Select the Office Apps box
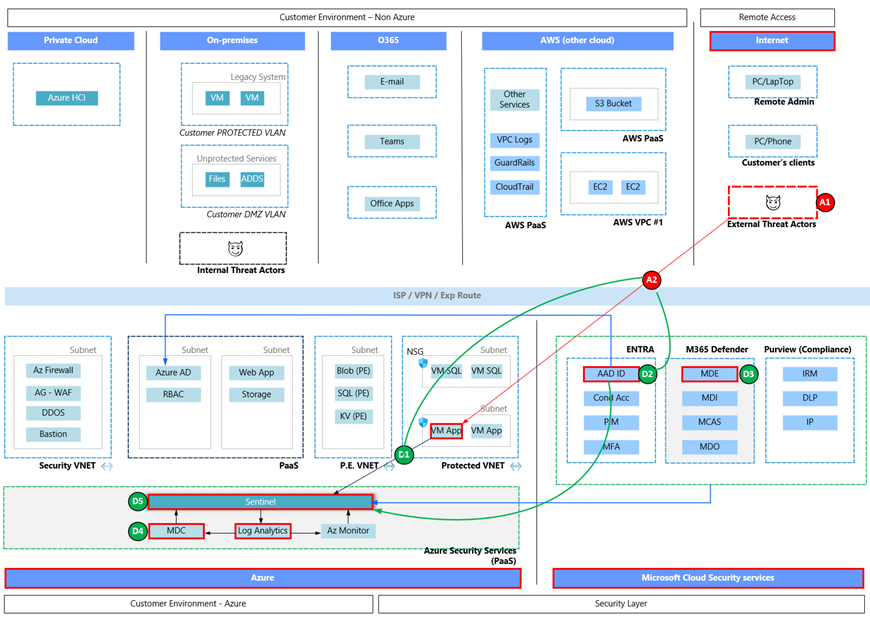Viewport: 870px width, 618px height. click(392, 204)
